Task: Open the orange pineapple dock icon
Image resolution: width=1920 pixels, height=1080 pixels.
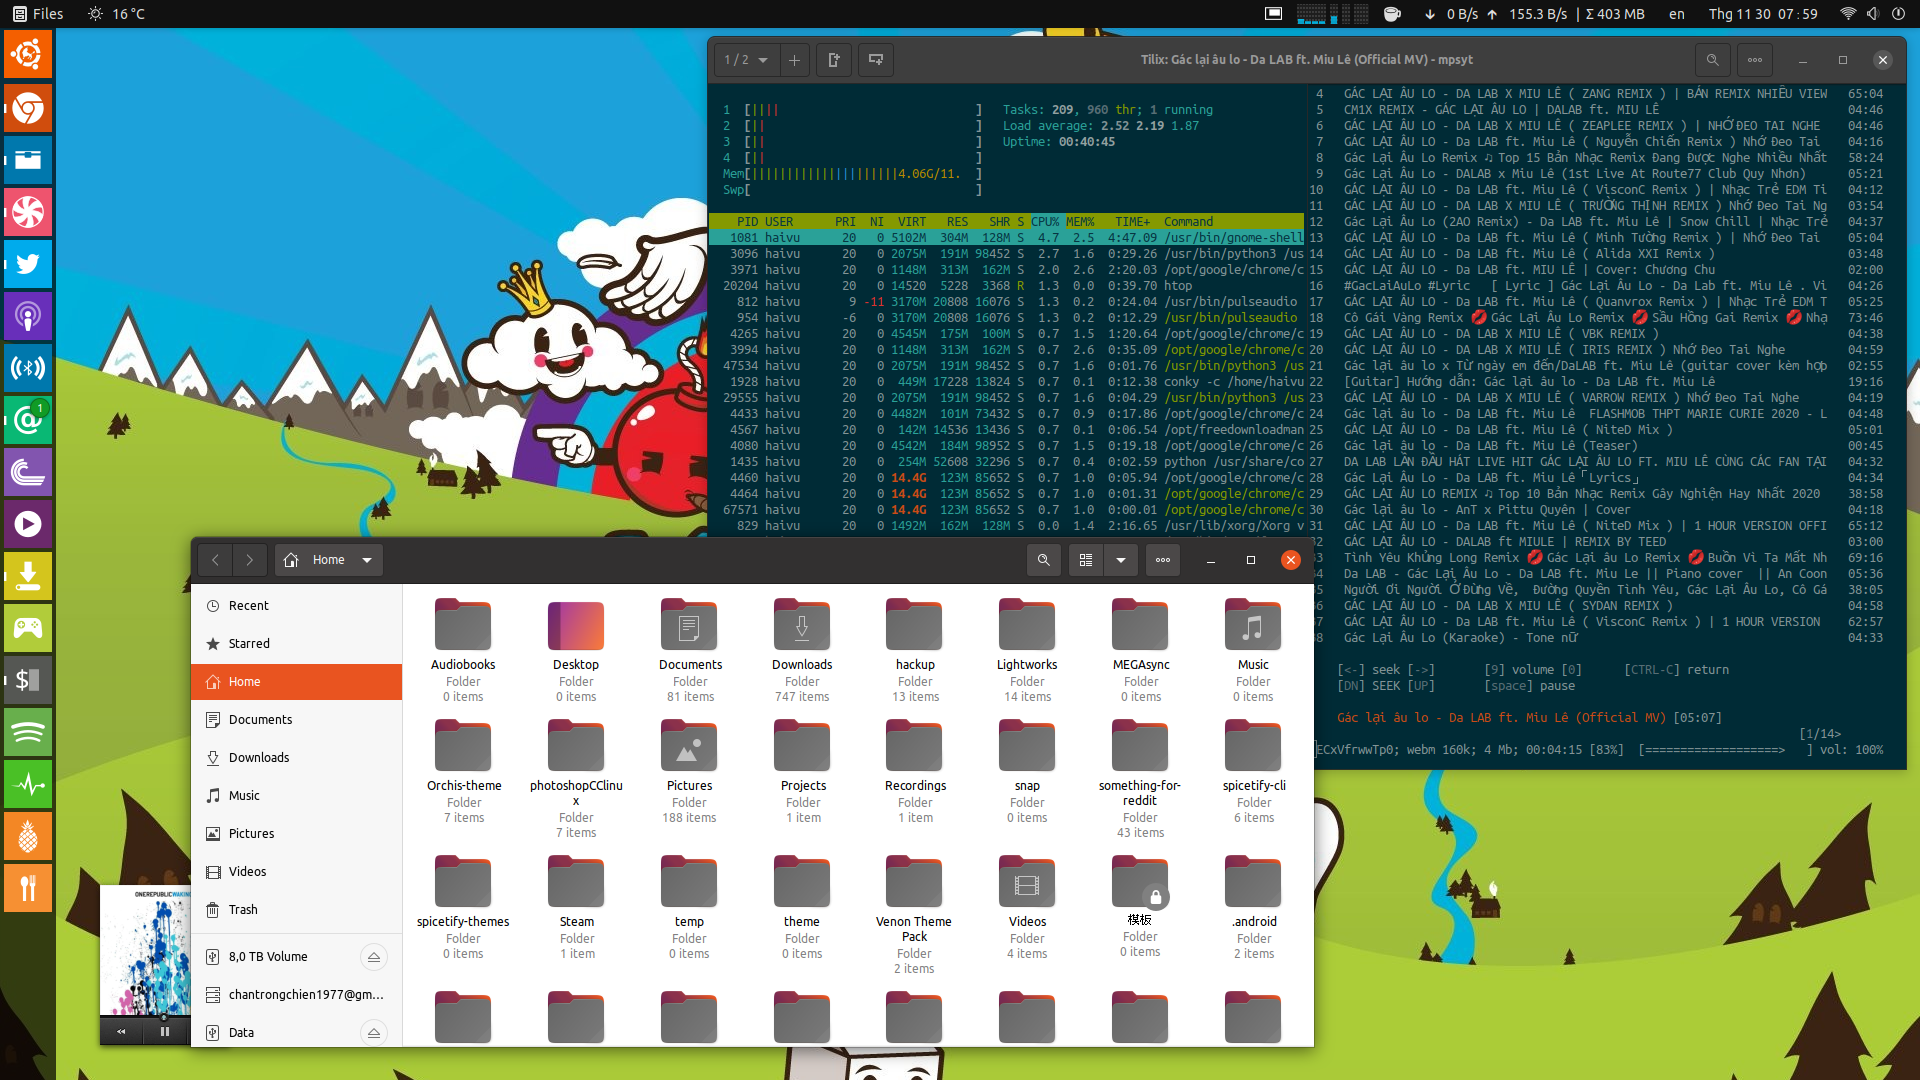Action: (x=28, y=836)
